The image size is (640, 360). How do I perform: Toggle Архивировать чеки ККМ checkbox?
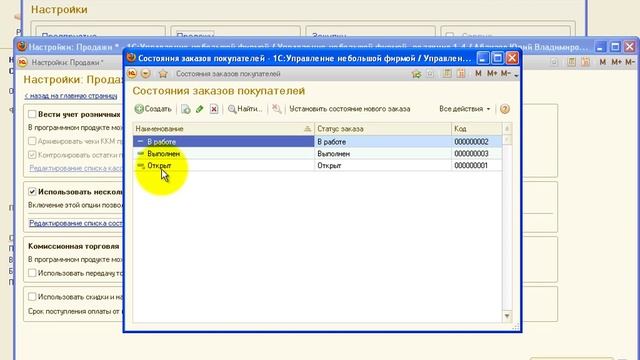(x=32, y=141)
